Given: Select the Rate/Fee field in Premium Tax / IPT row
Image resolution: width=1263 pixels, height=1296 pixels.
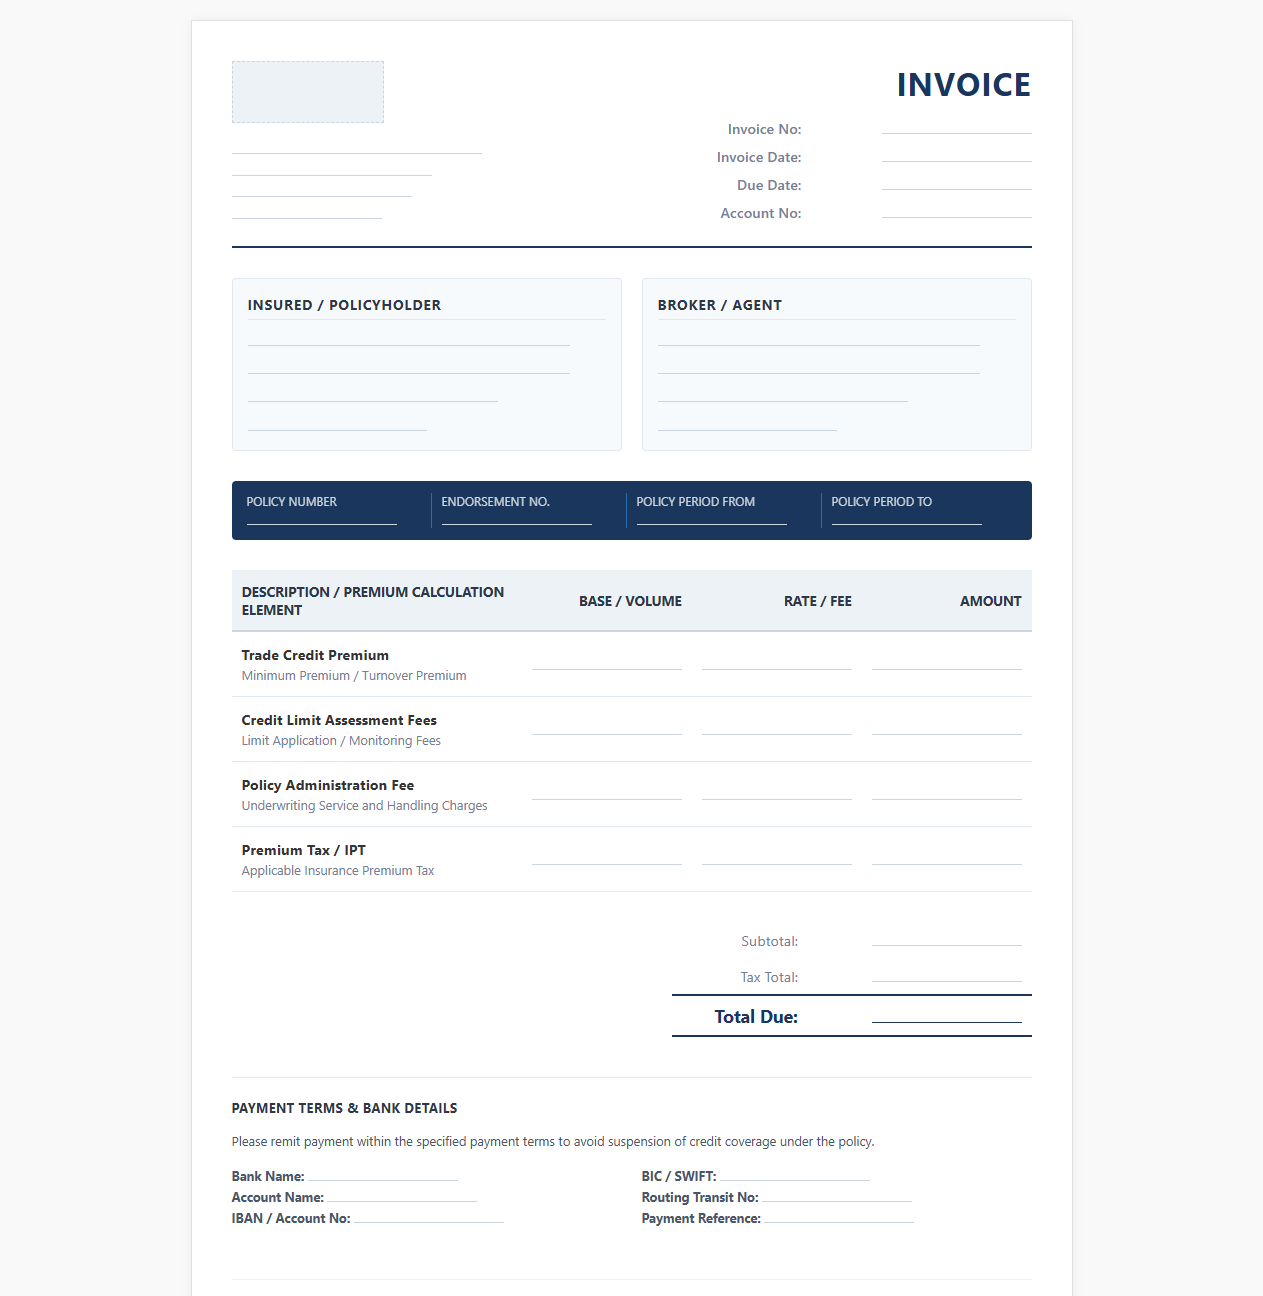Looking at the screenshot, I should (x=777, y=857).
